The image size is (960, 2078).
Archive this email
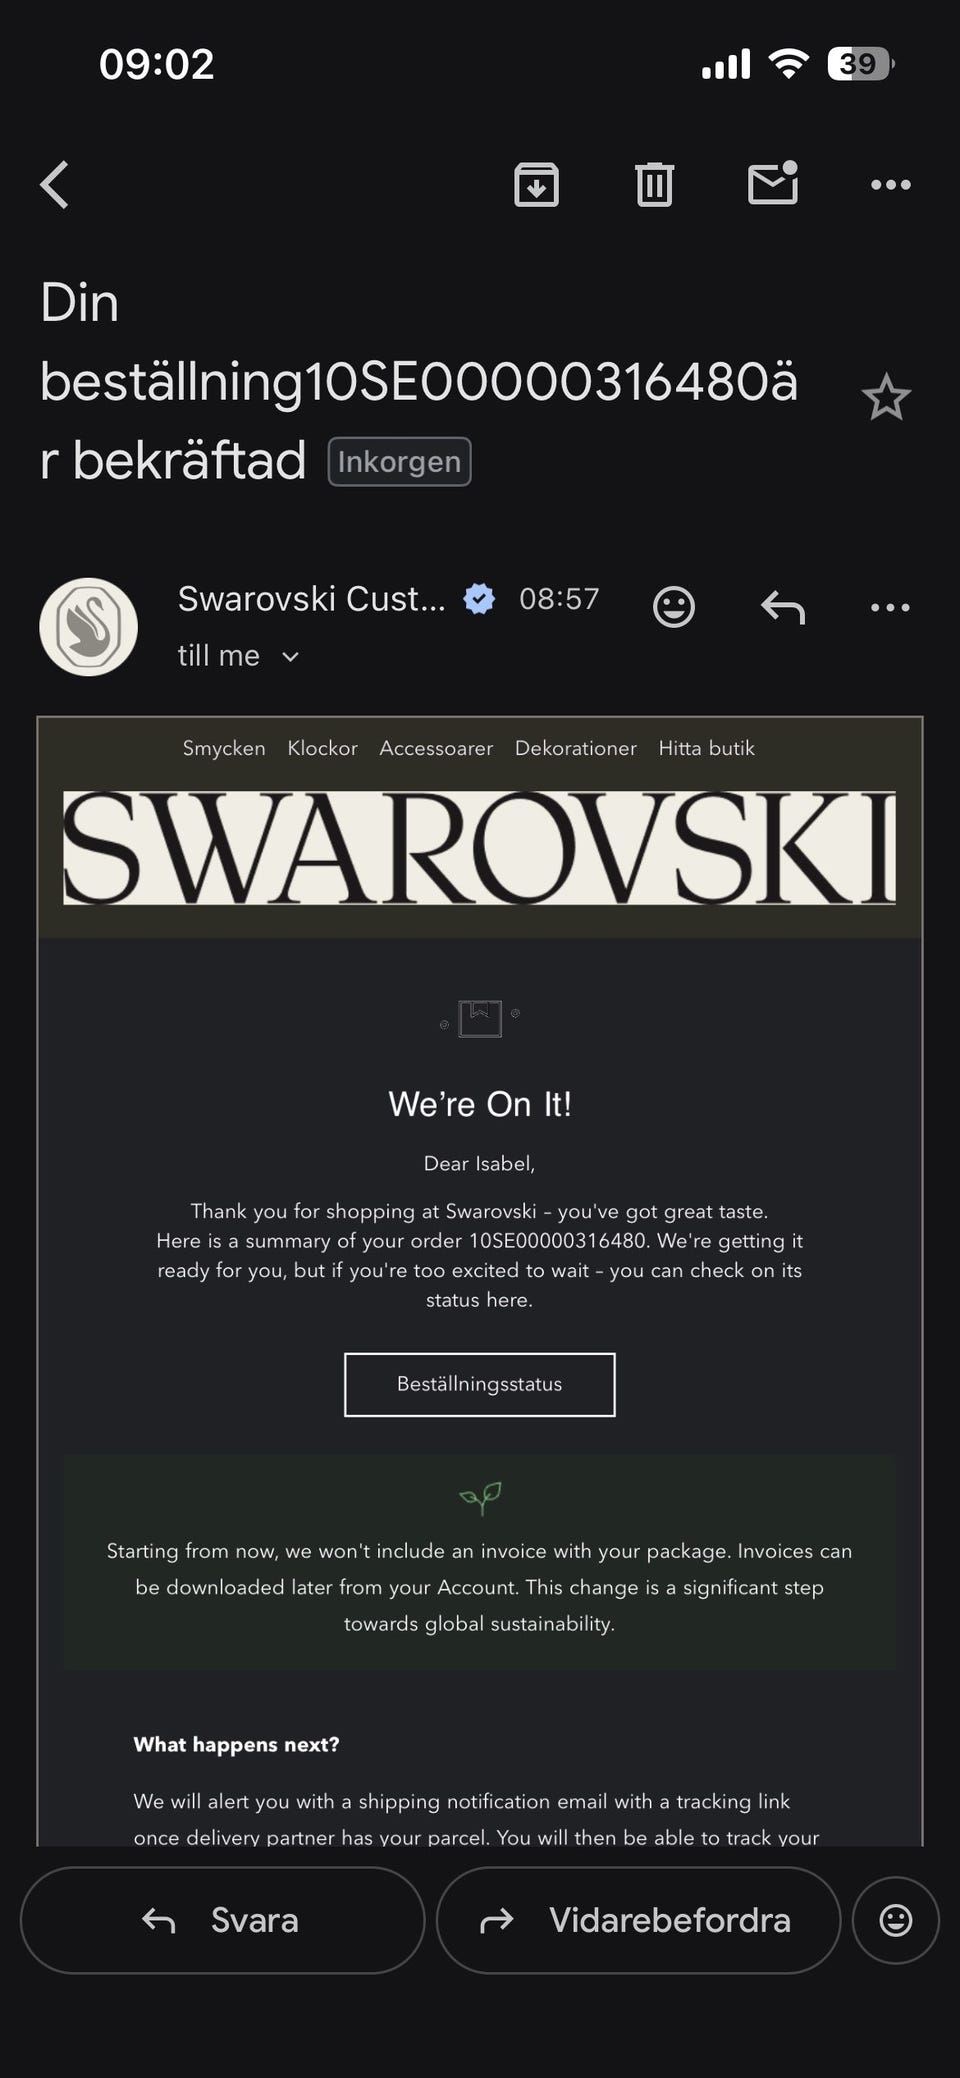pyautogui.click(x=536, y=185)
